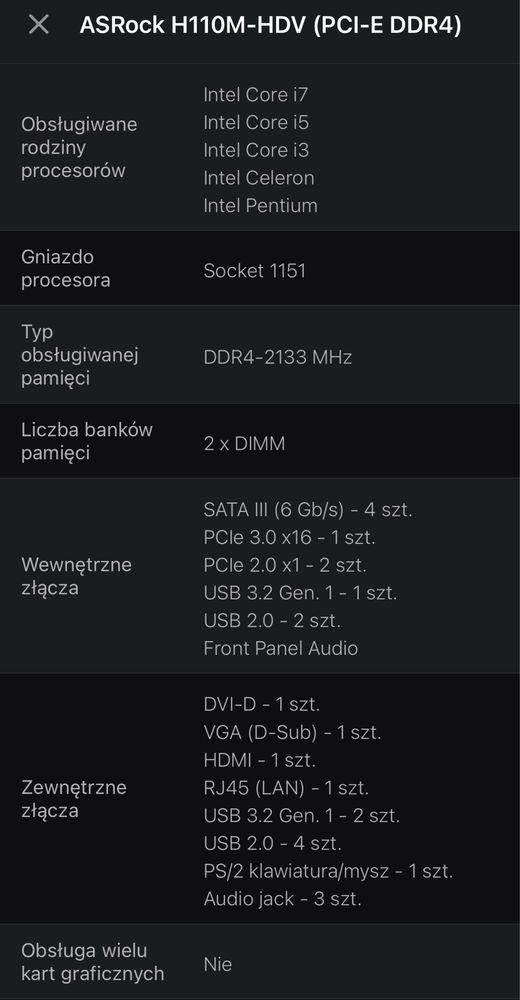Tap the Intel Pentium processor family
Viewport: 520px width, 1000px height.
(x=260, y=205)
